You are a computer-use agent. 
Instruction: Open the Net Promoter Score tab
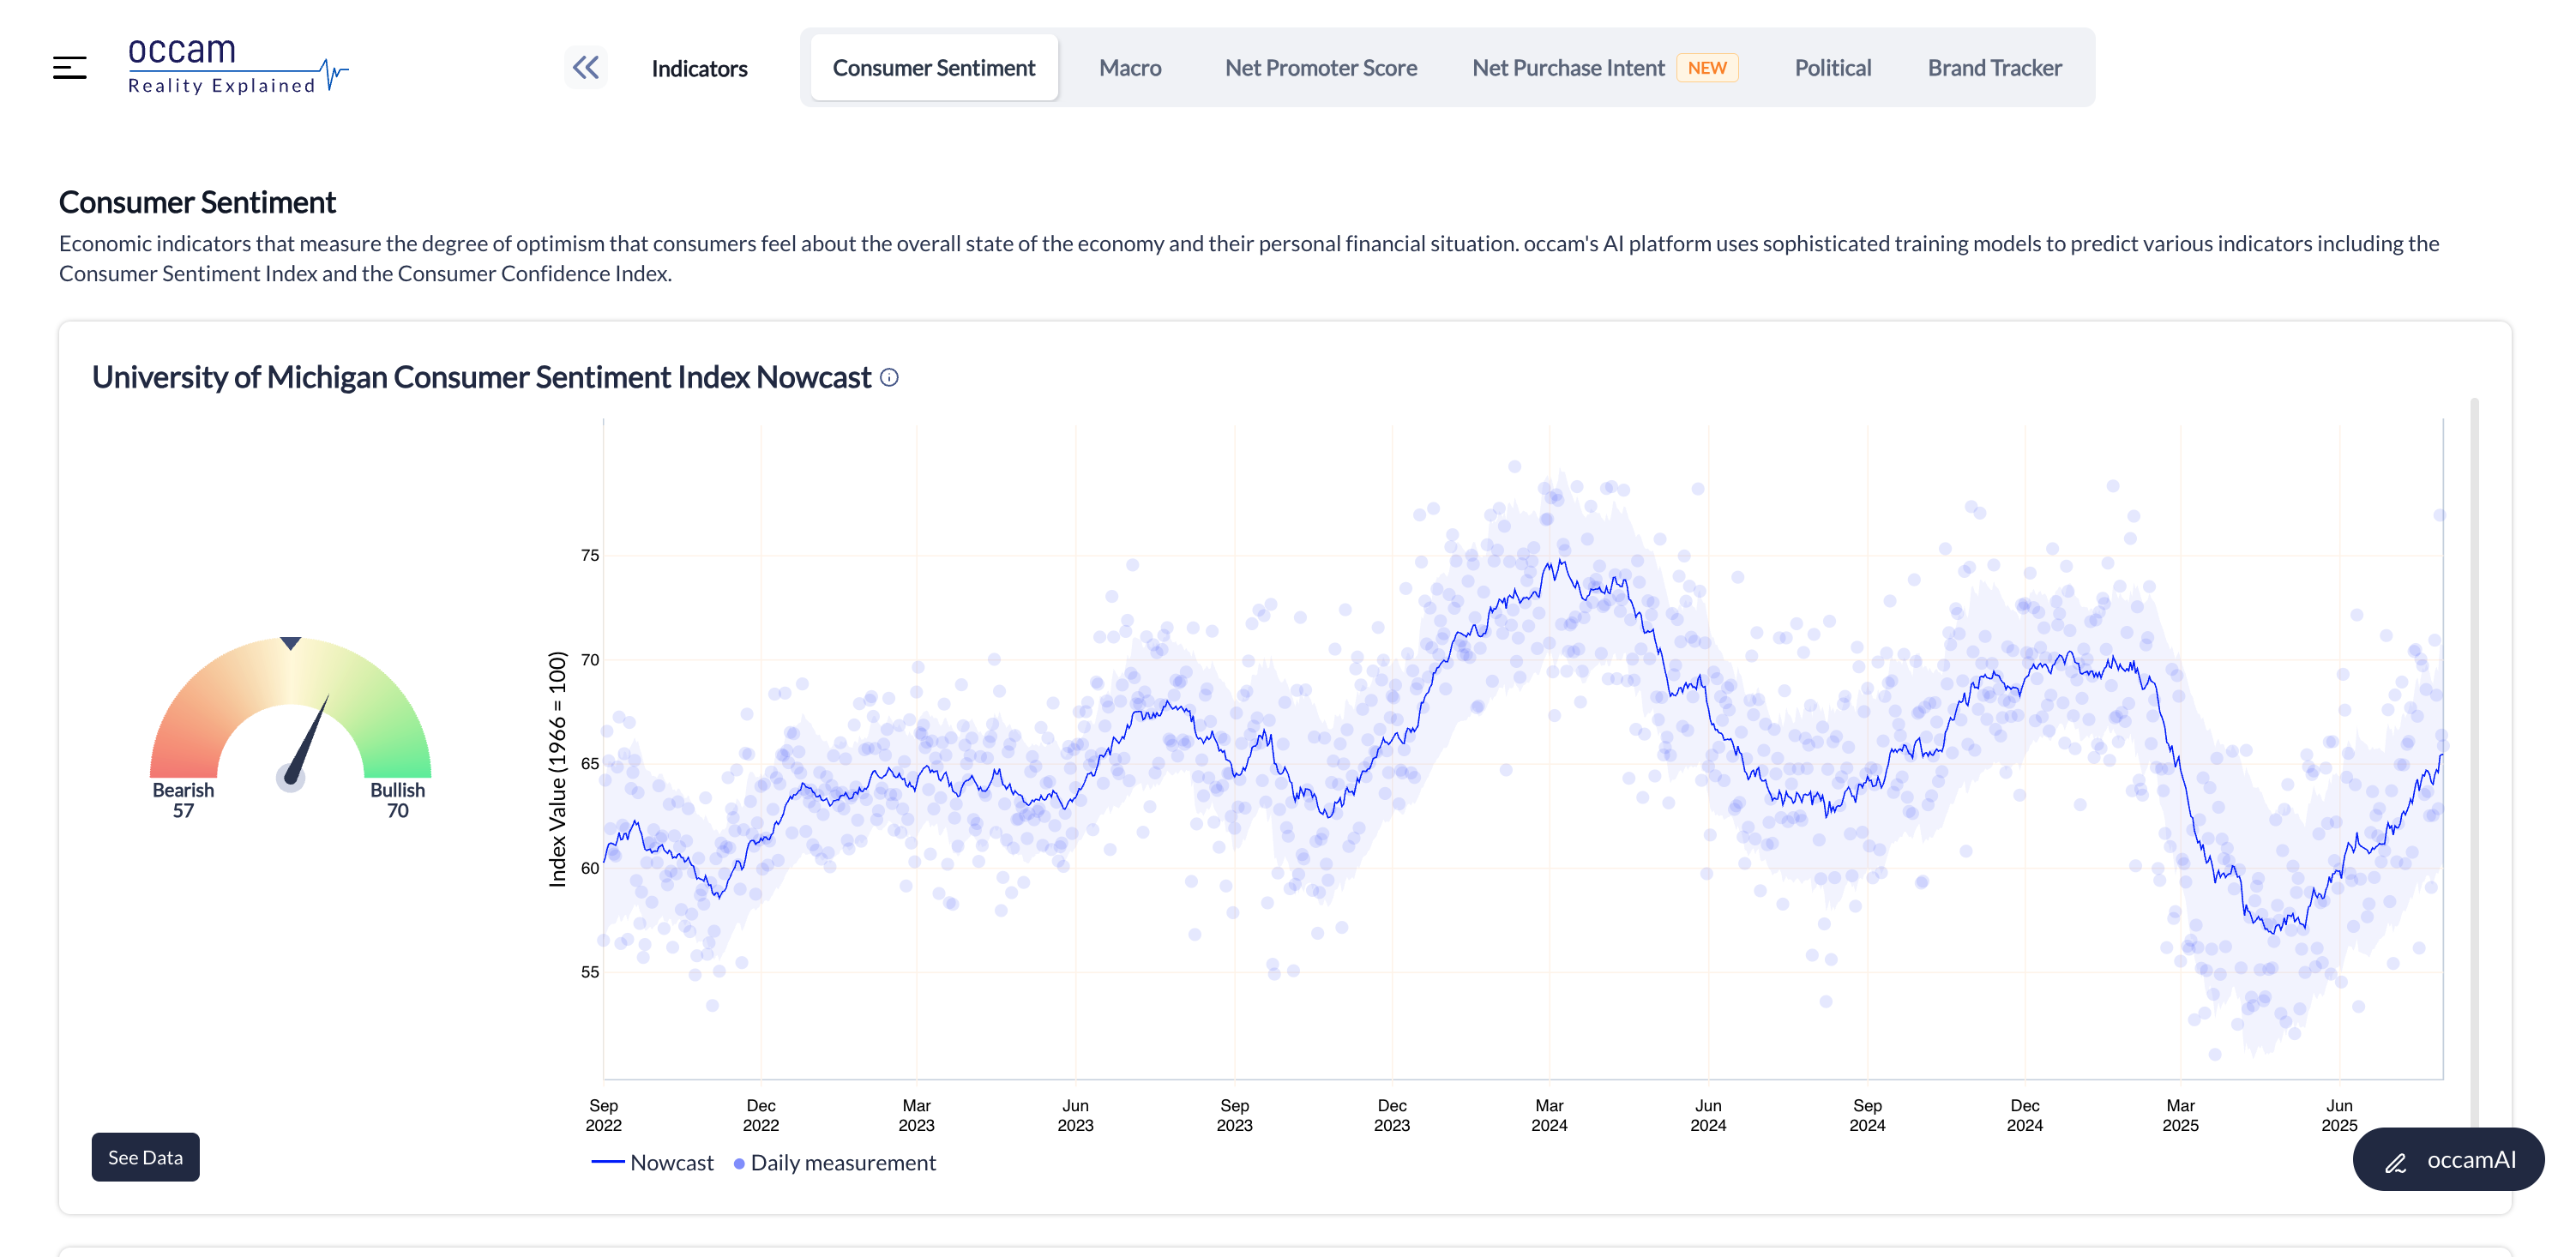(x=1320, y=68)
